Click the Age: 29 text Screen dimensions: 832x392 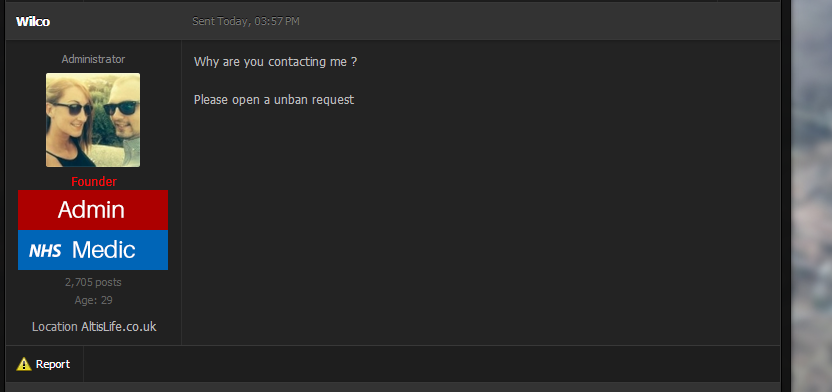pyautogui.click(x=93, y=300)
